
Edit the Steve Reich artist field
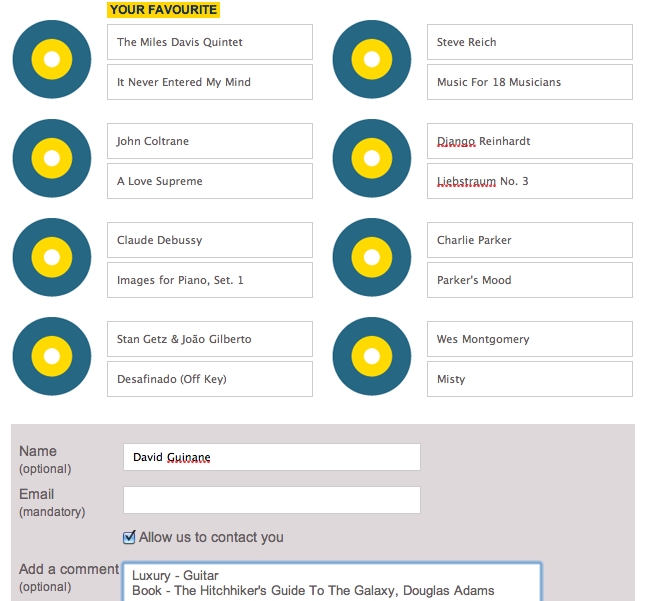[530, 42]
